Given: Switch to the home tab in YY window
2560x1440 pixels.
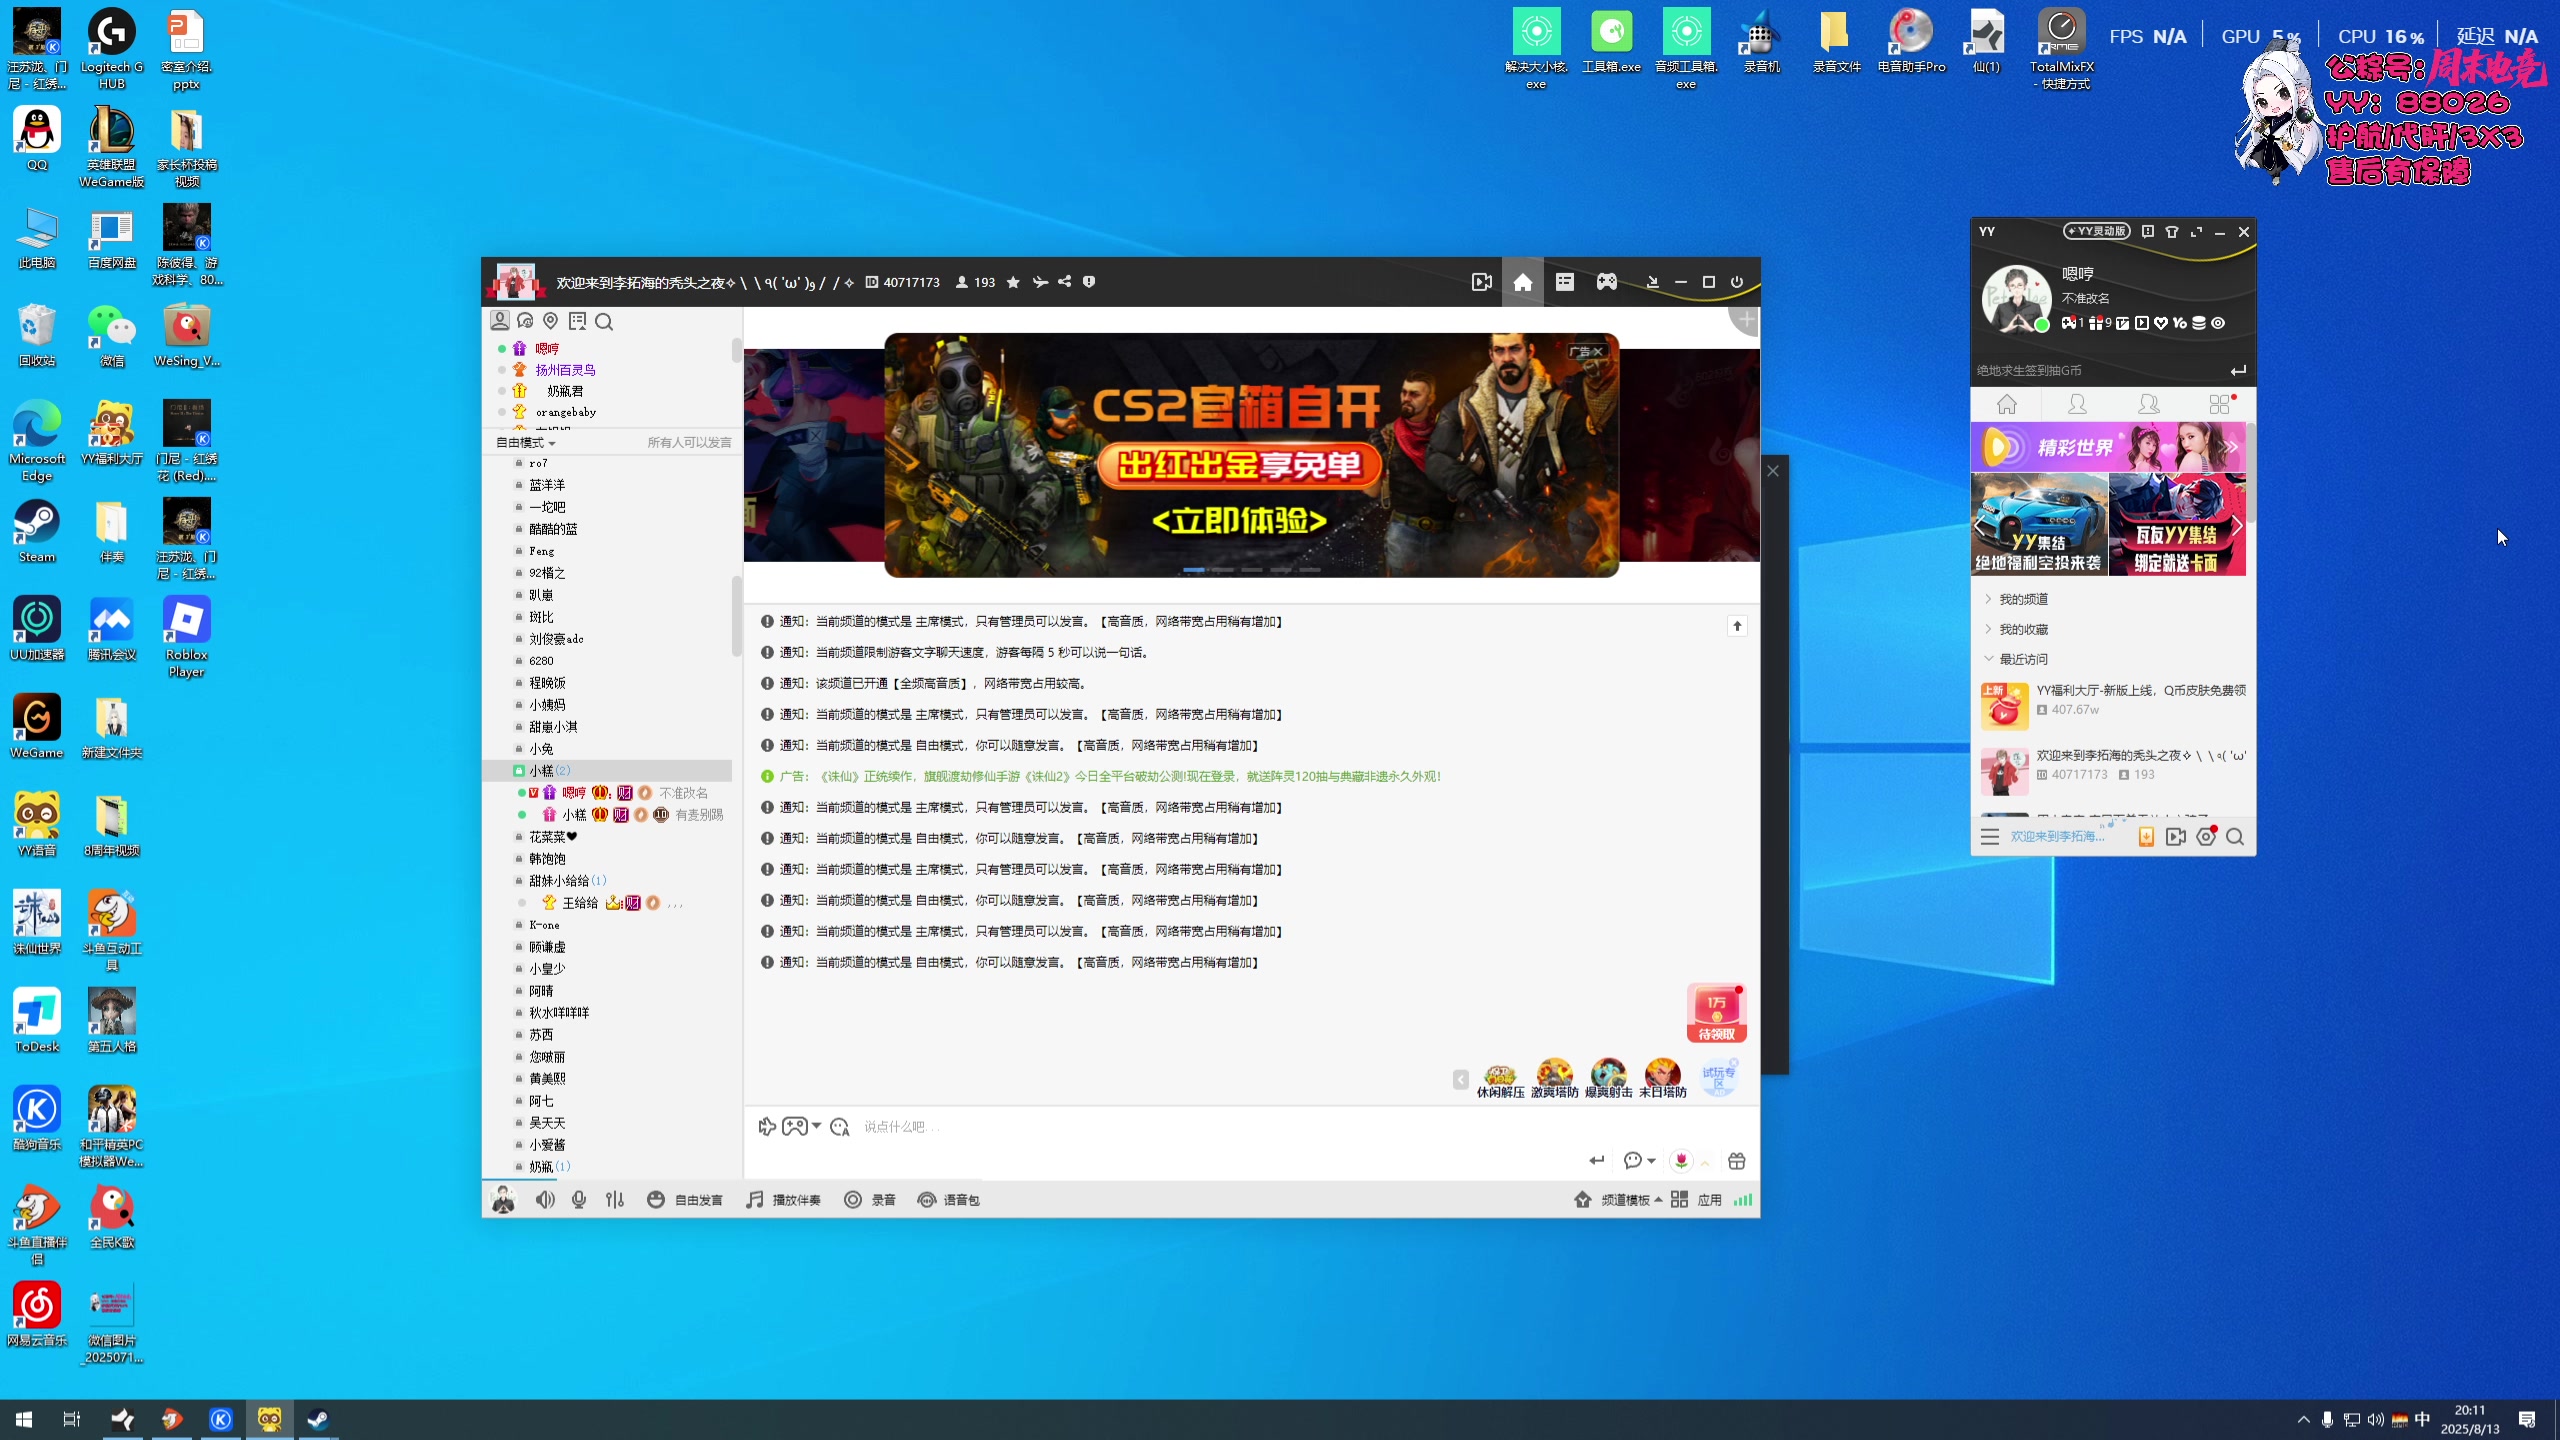Looking at the screenshot, I should (x=2006, y=405).
